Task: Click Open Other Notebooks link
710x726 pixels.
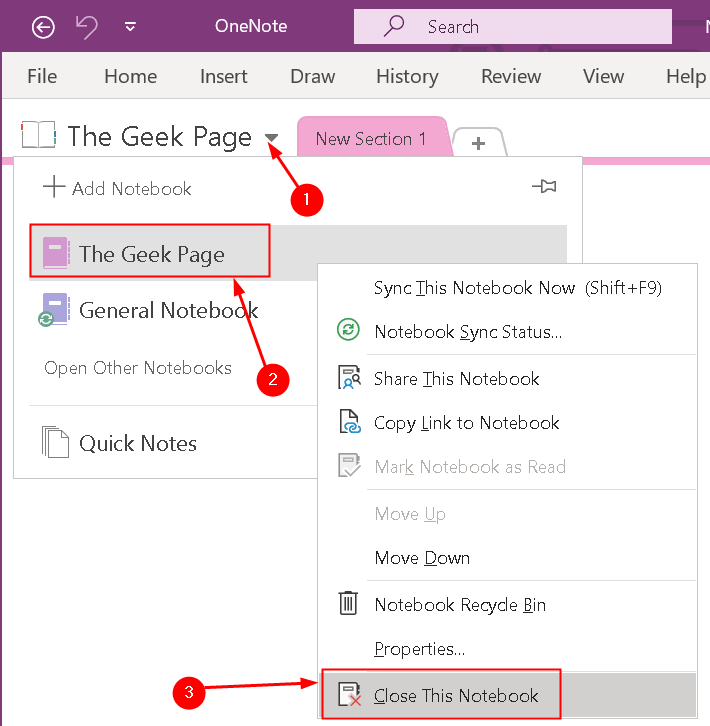Action: pyautogui.click(x=138, y=368)
